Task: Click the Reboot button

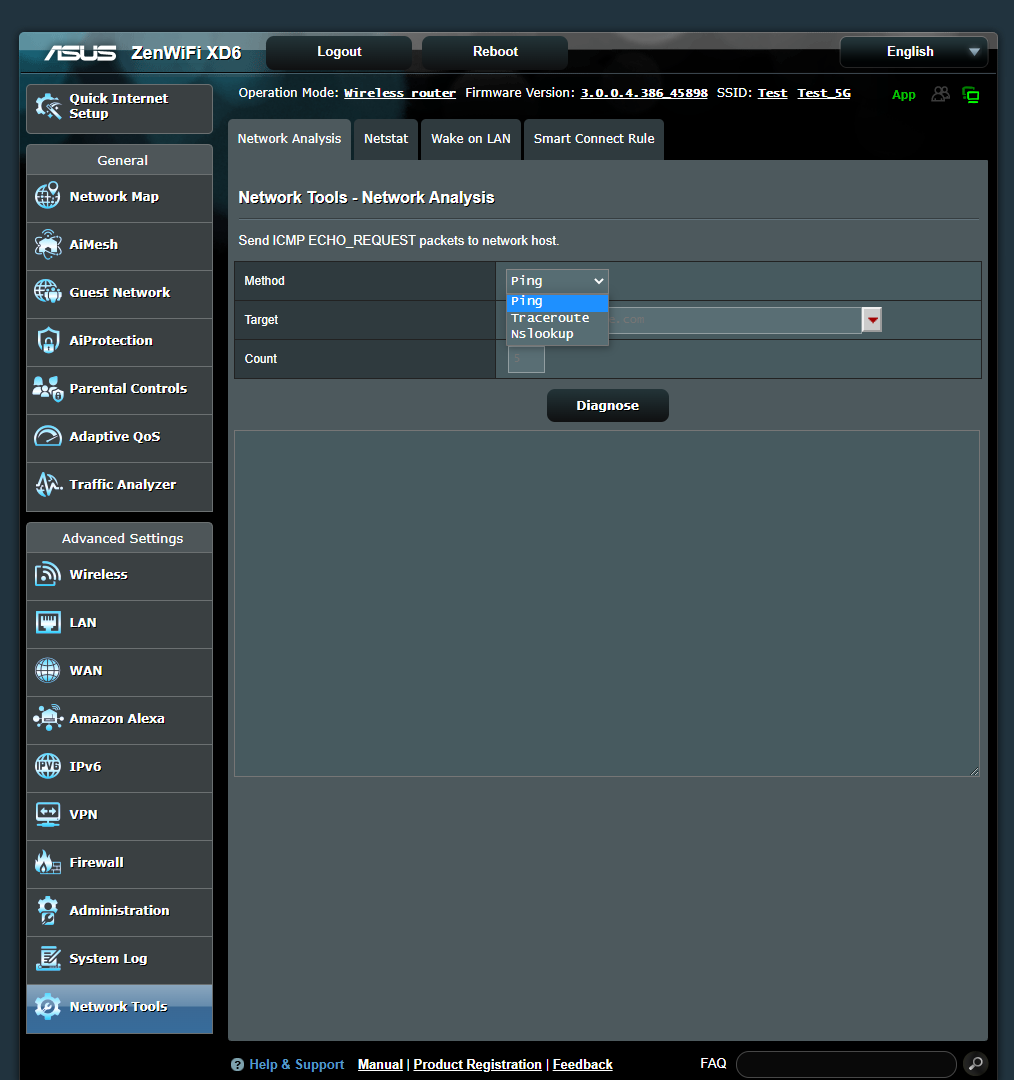Action: pos(495,52)
